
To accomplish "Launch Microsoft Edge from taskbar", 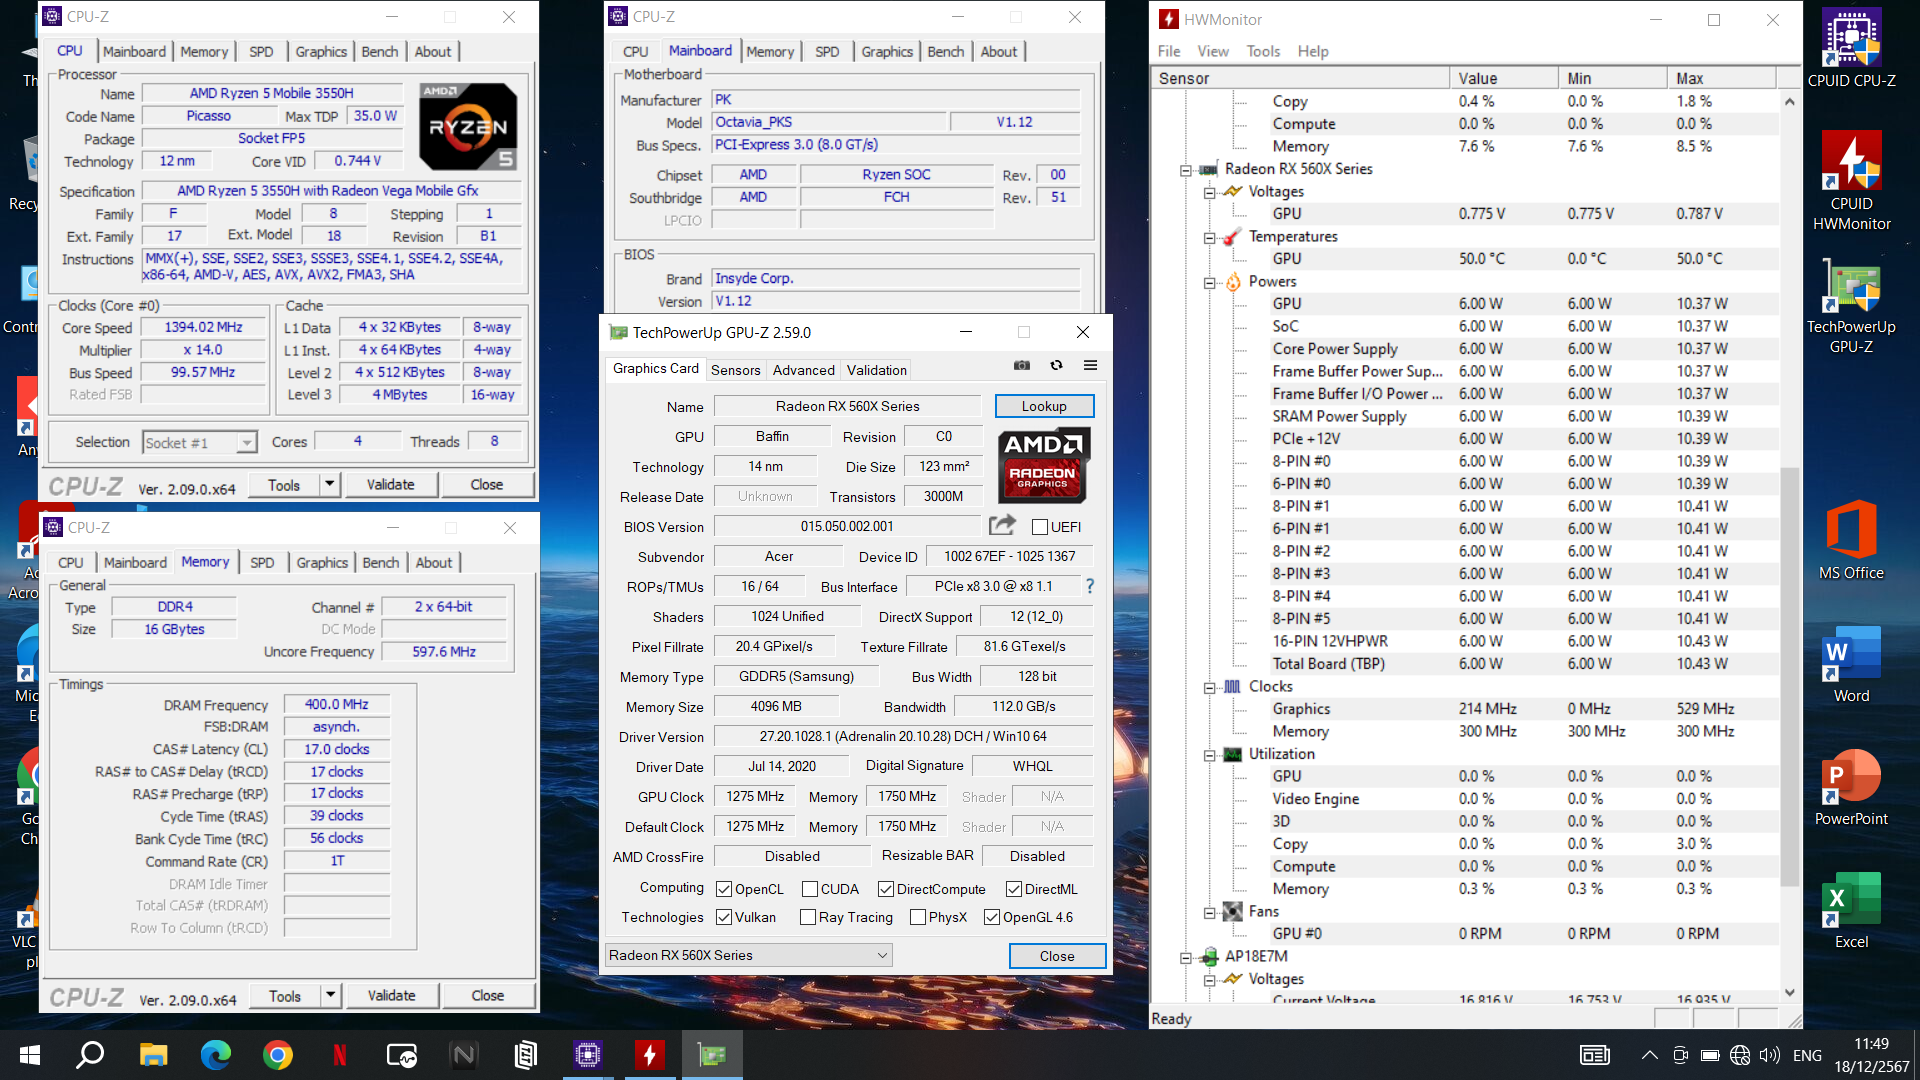I will click(215, 1054).
